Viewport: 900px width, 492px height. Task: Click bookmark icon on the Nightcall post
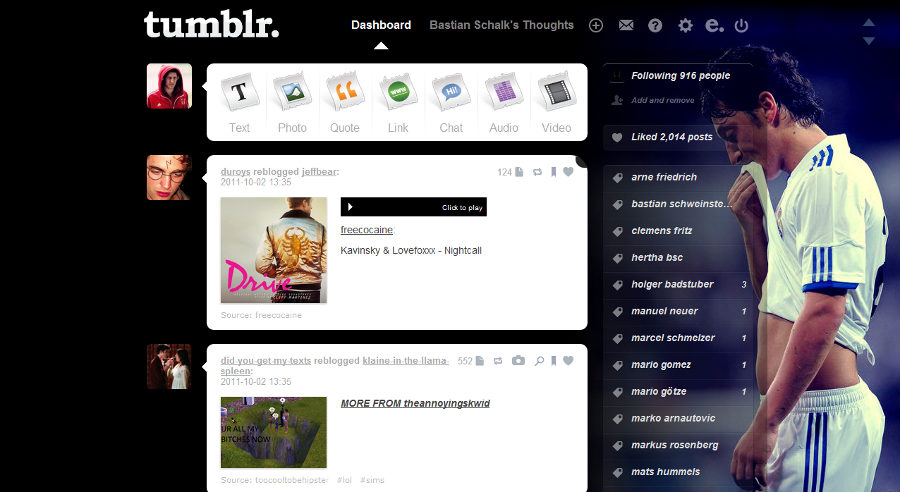pyautogui.click(x=553, y=172)
